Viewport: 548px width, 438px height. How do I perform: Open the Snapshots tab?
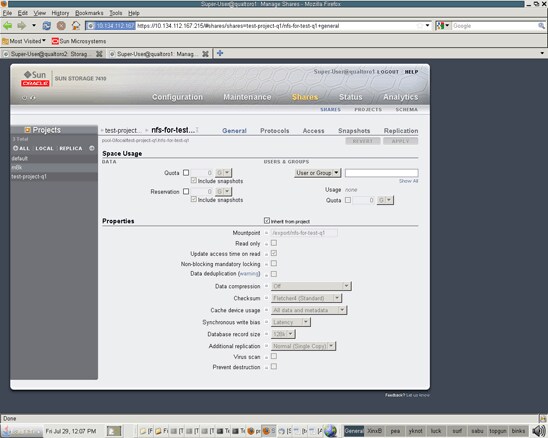354,131
